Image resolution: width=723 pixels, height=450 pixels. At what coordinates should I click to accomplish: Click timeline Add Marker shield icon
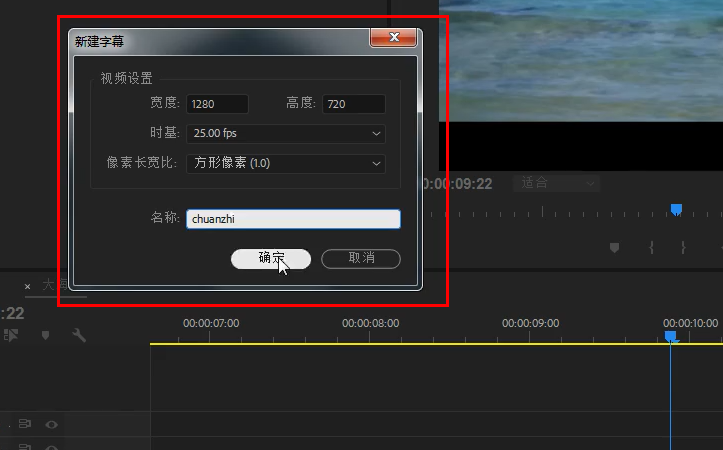45,335
